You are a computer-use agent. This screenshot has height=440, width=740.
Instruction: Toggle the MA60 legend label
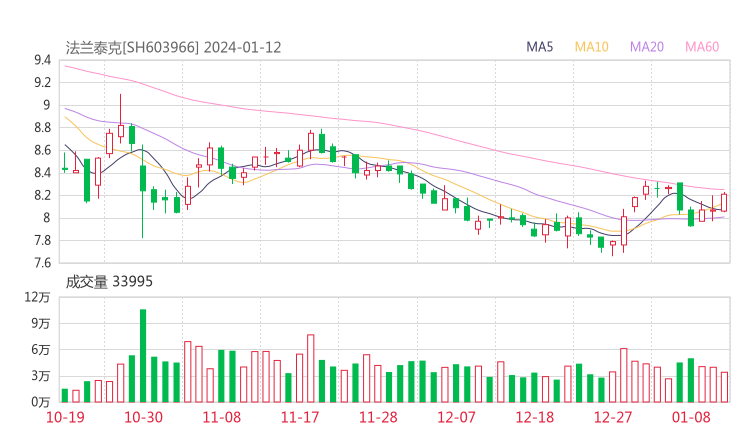(x=702, y=47)
